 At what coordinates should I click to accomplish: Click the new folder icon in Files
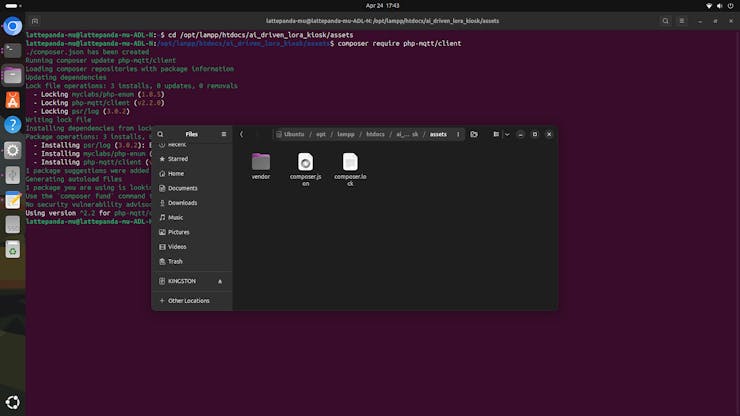tap(474, 134)
